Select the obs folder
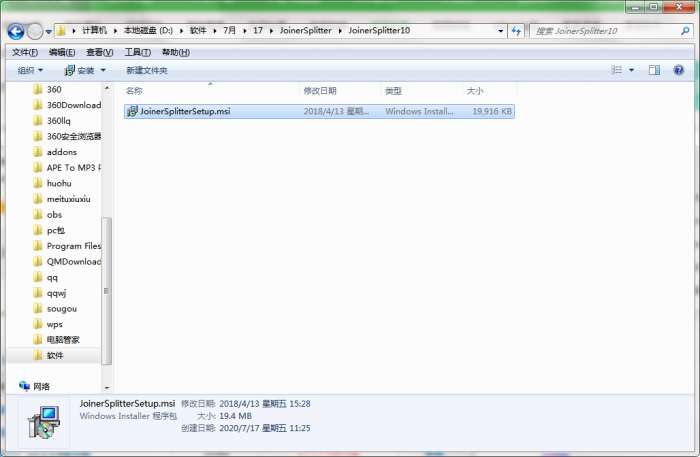 point(54,215)
